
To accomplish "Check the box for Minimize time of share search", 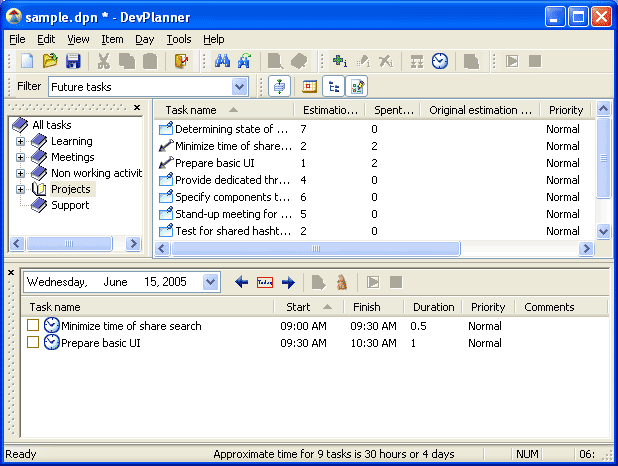I will coord(33,325).
